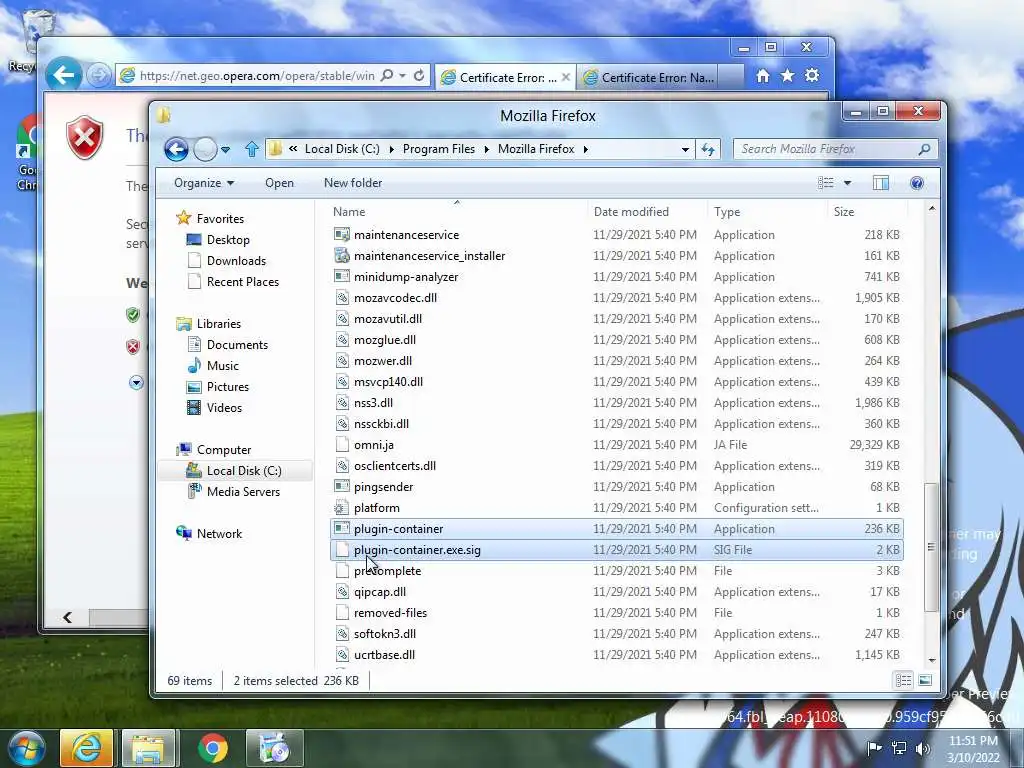Open Internet Explorer from the taskbar
1024x768 pixels.
(x=86, y=748)
